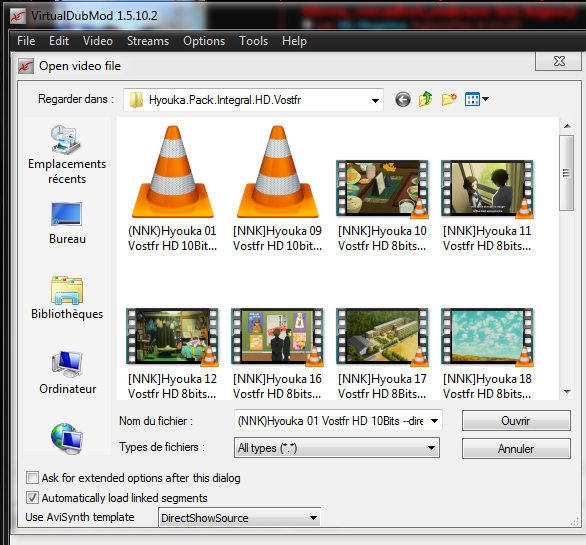Create a new folder
This screenshot has height=545, width=586.
(x=449, y=99)
